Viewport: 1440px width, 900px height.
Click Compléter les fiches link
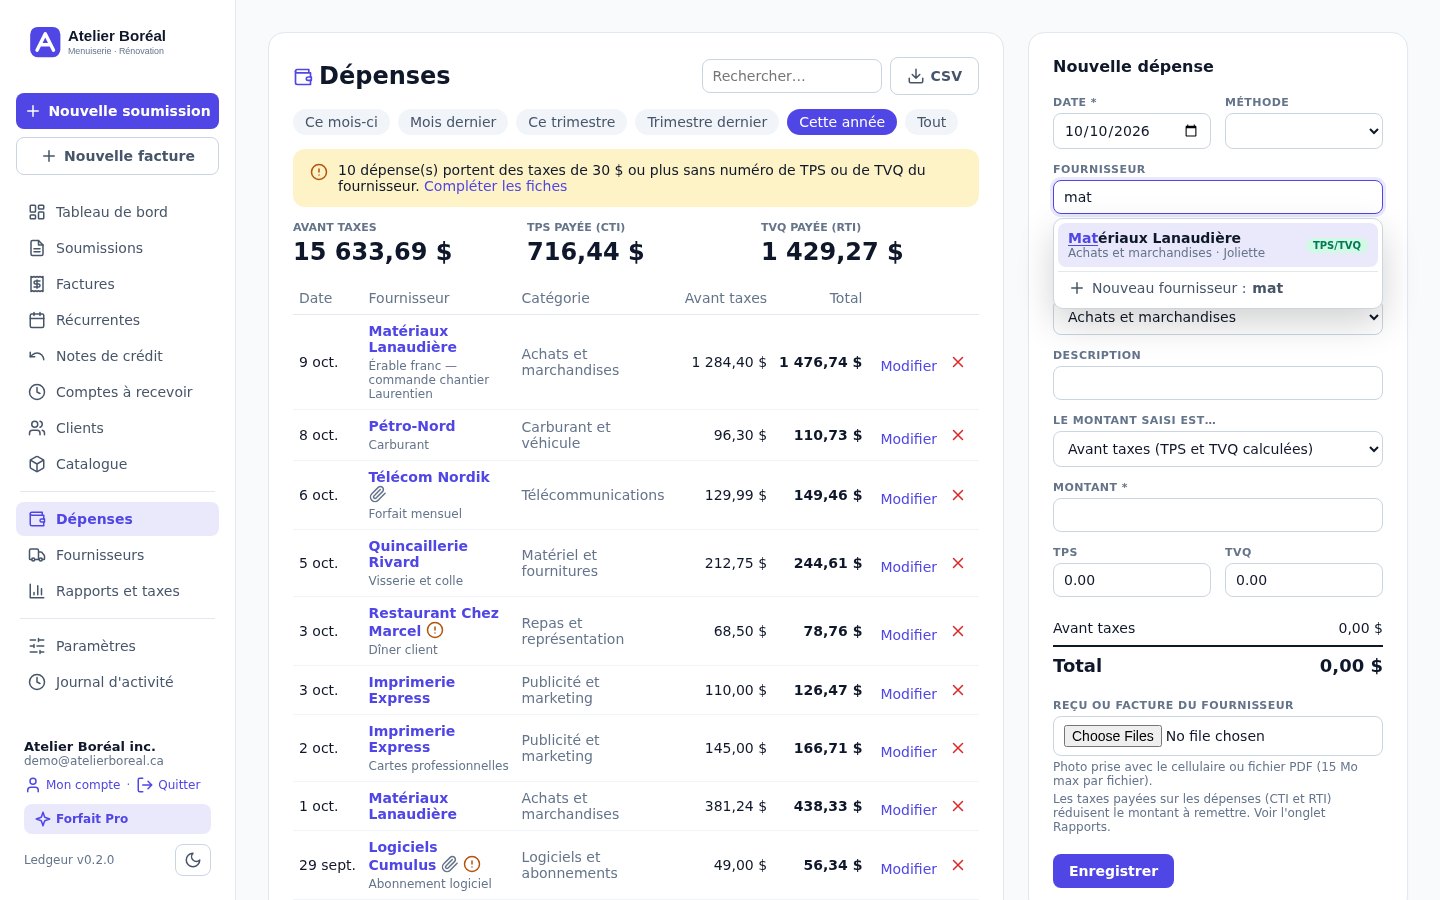point(495,186)
